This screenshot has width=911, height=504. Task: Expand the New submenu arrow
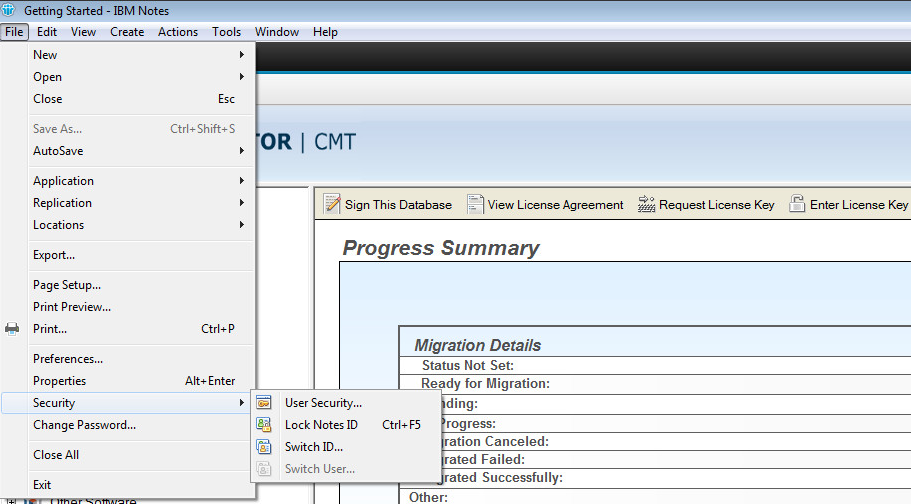242,55
